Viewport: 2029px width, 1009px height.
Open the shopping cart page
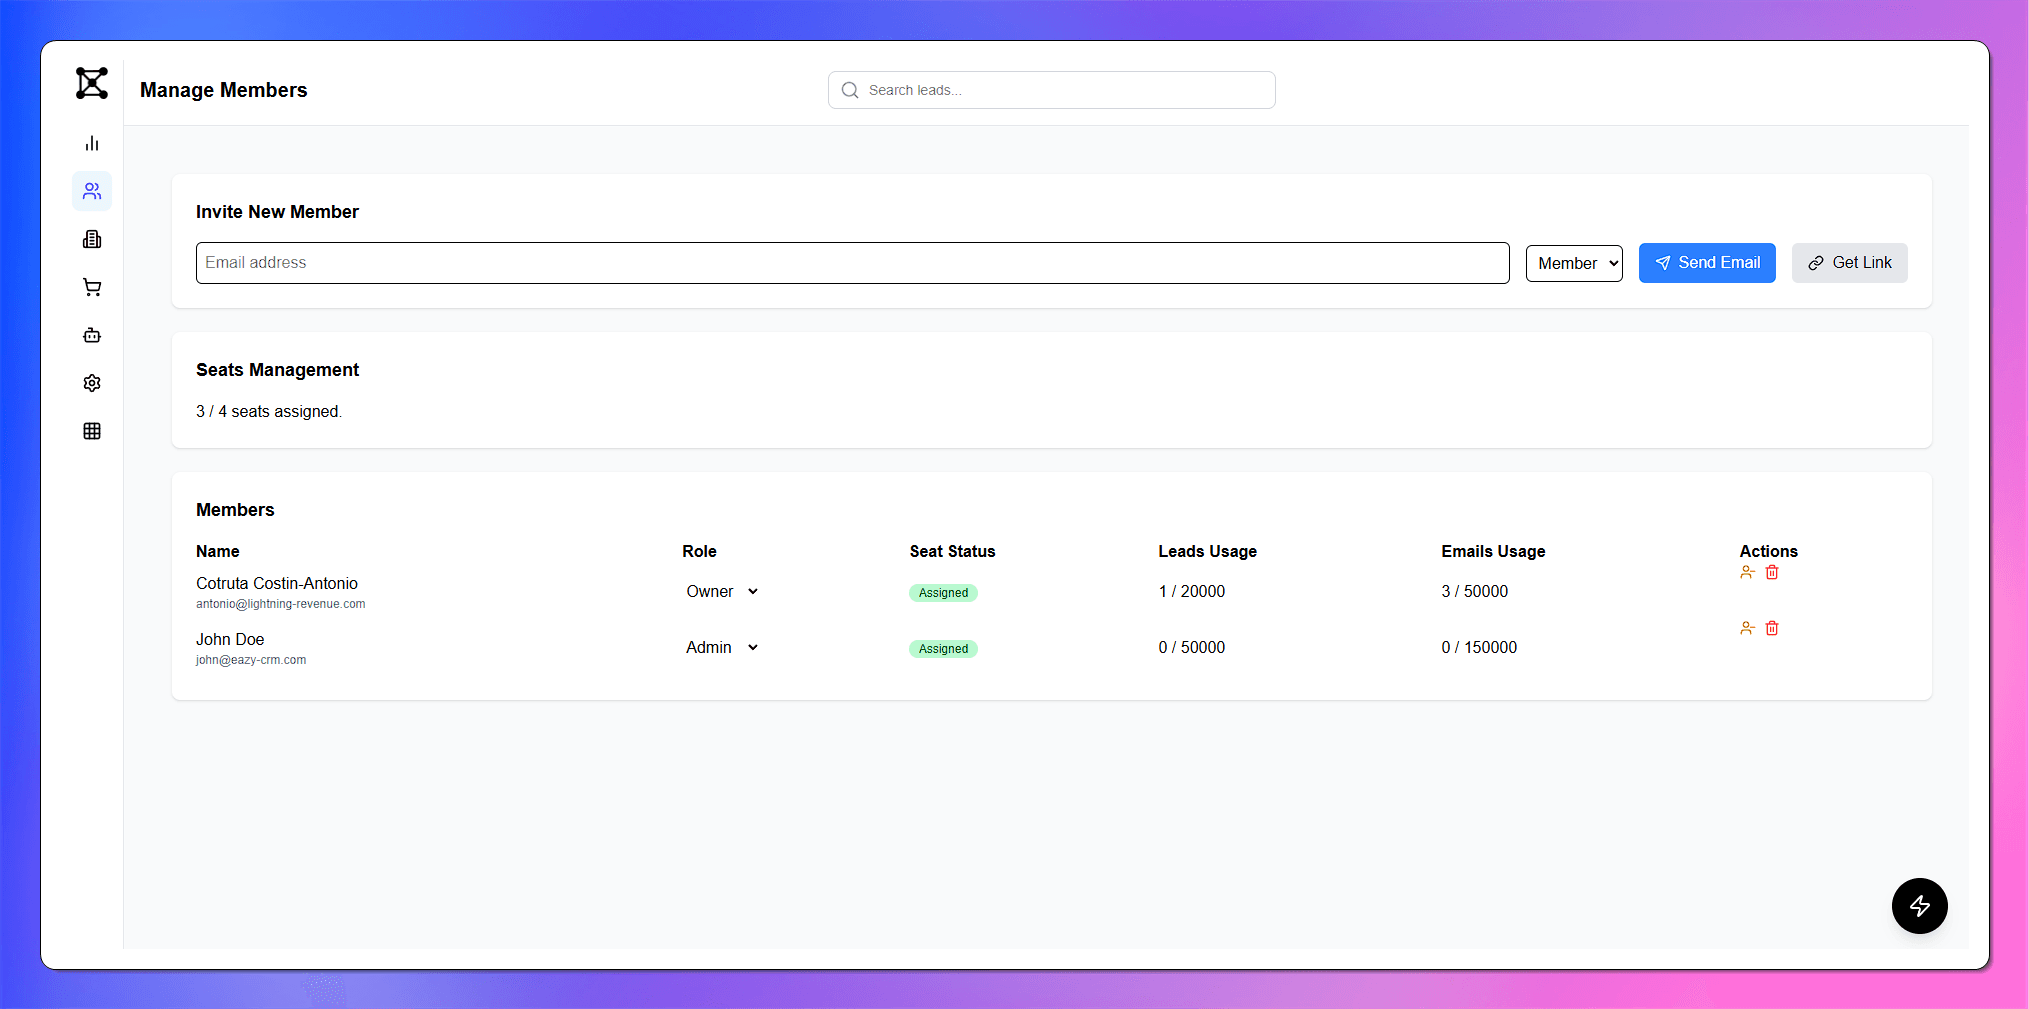coord(92,287)
